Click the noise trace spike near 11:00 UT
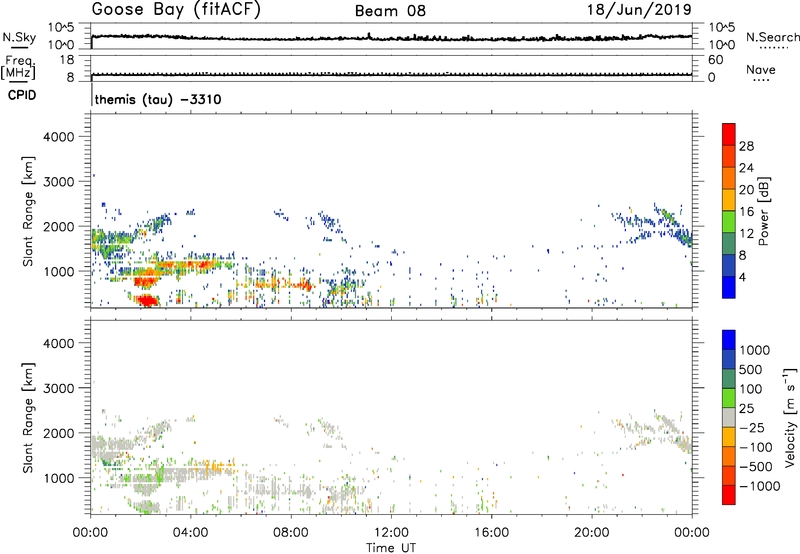This screenshot has height=554, width=800. pos(368,35)
